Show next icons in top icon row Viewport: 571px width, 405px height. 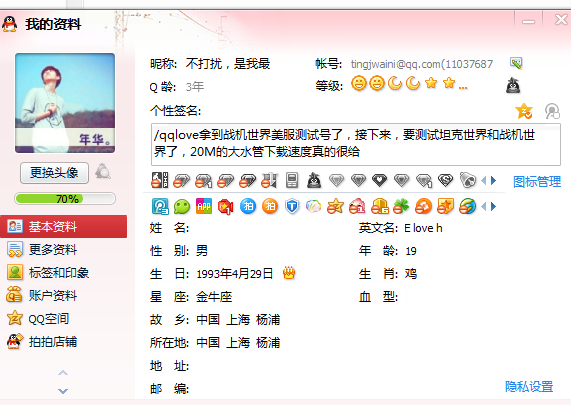[493, 180]
